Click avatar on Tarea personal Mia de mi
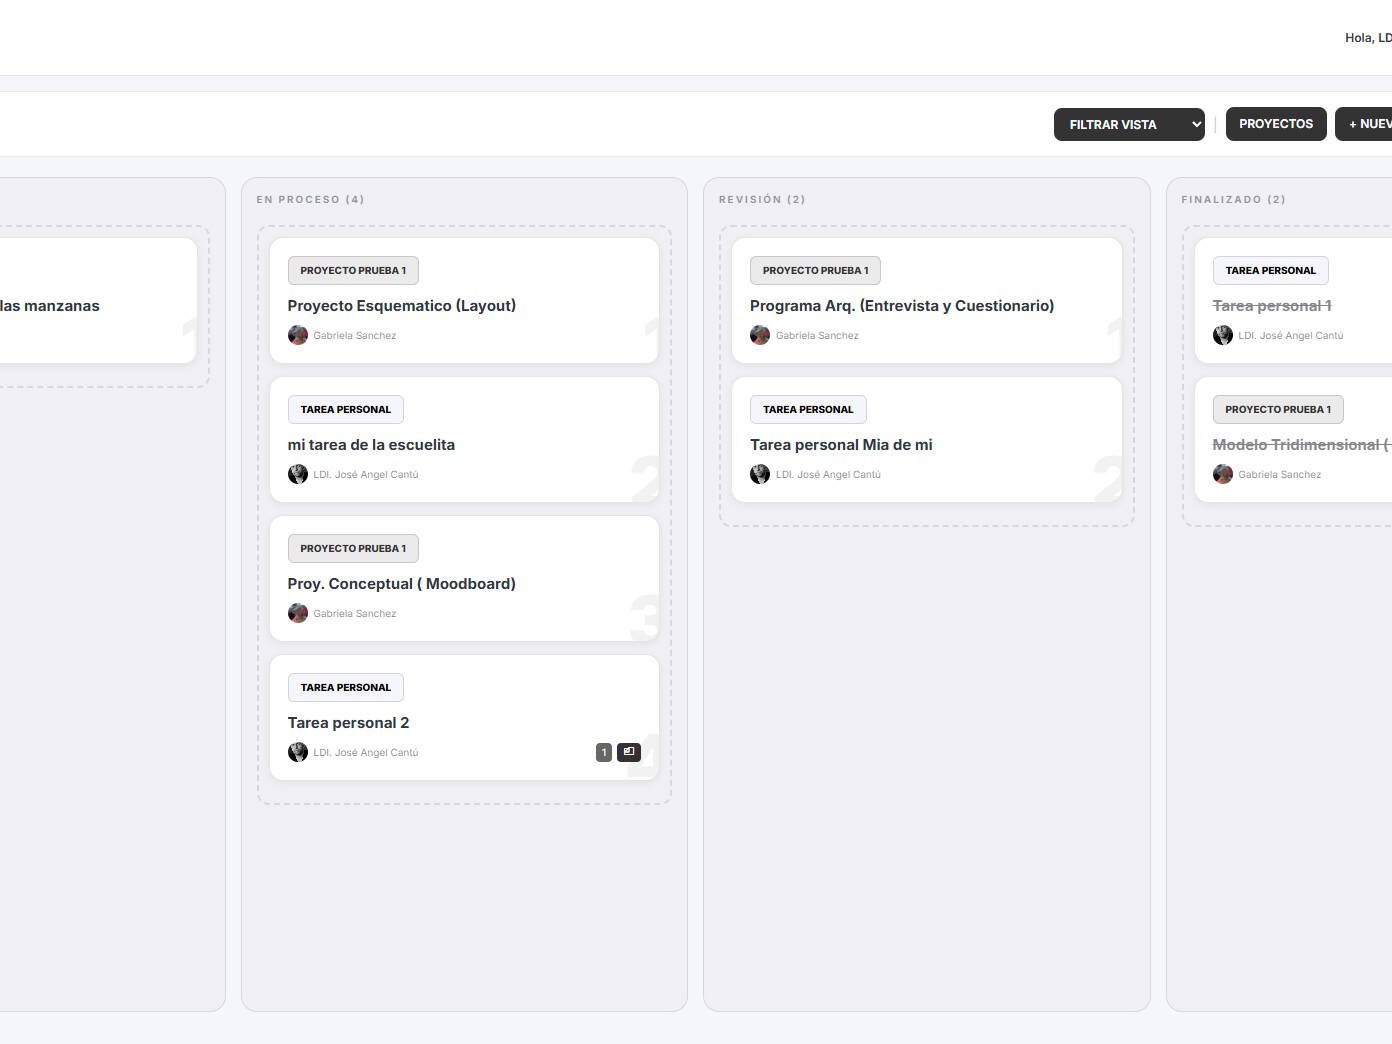Image resolution: width=1392 pixels, height=1044 pixels. [760, 474]
